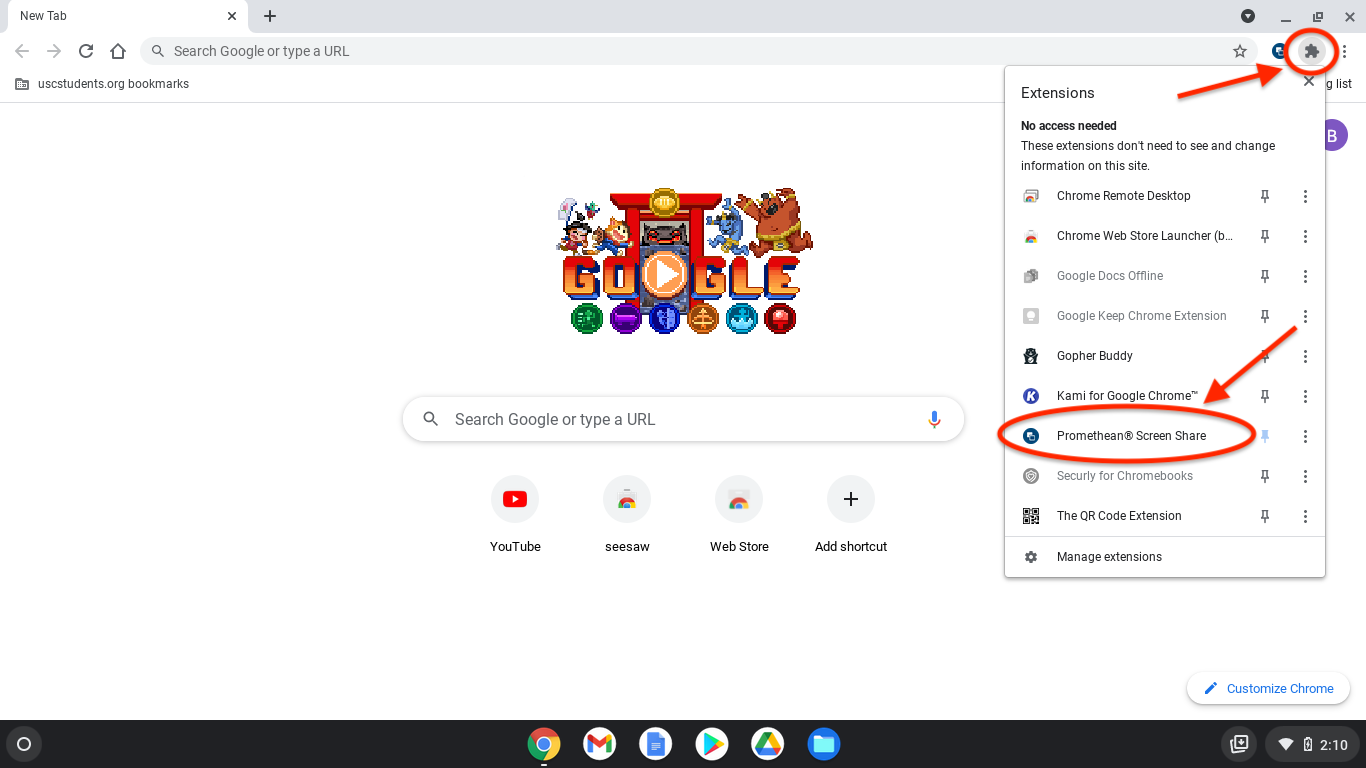Image resolution: width=1366 pixels, height=768 pixels.
Task: Open more options for Kami for Google Chrome
Action: click(1305, 396)
